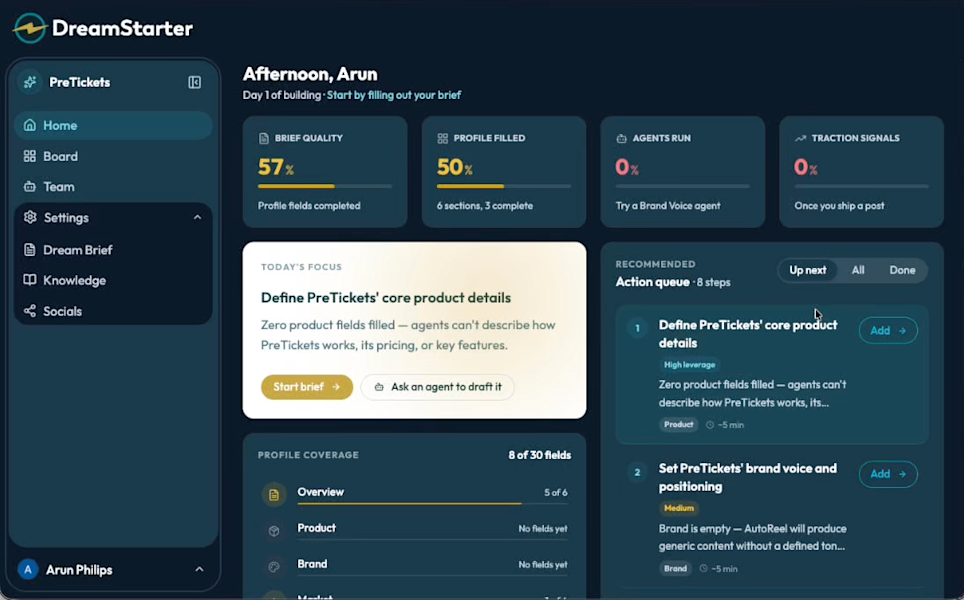Select the Brand coverage row
The height and width of the screenshot is (600, 964).
(415, 565)
